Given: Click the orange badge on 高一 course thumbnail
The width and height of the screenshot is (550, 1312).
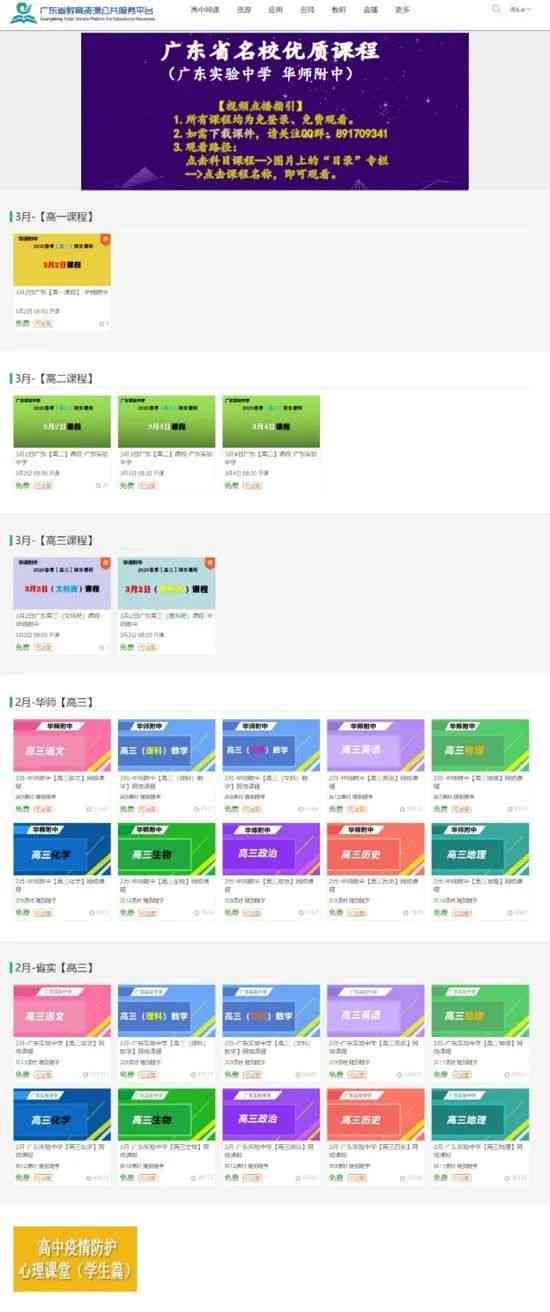Looking at the screenshot, I should pyautogui.click(x=106, y=239).
